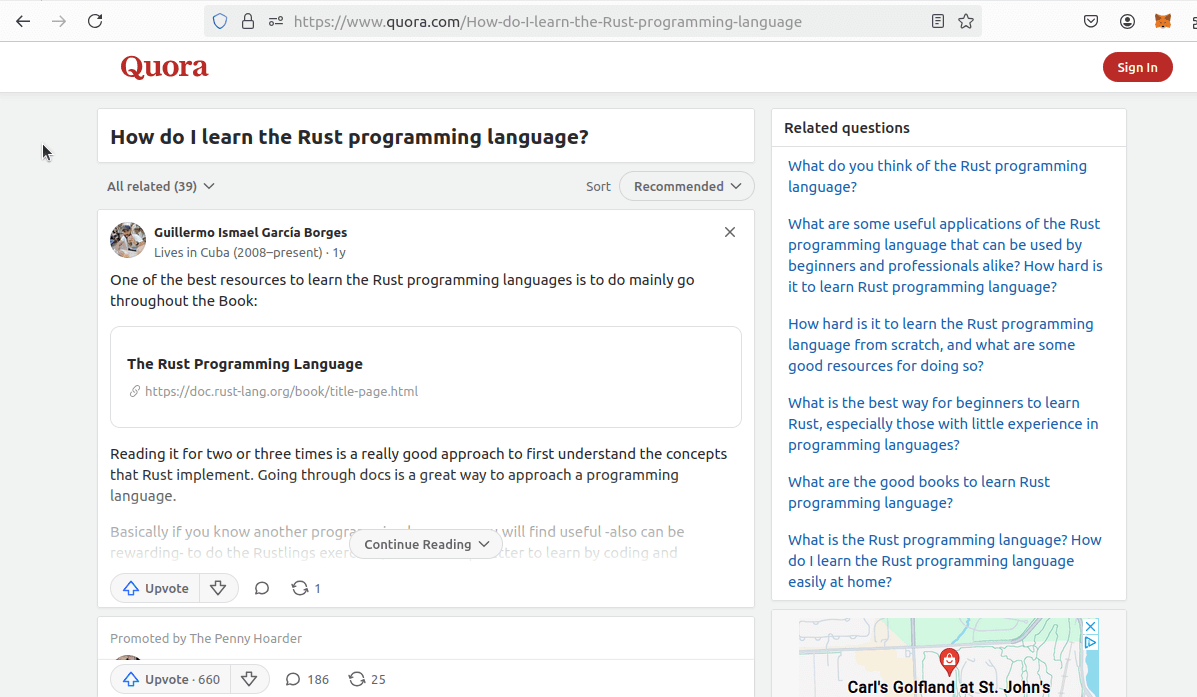Open the Pocket save icon

coord(1091,21)
